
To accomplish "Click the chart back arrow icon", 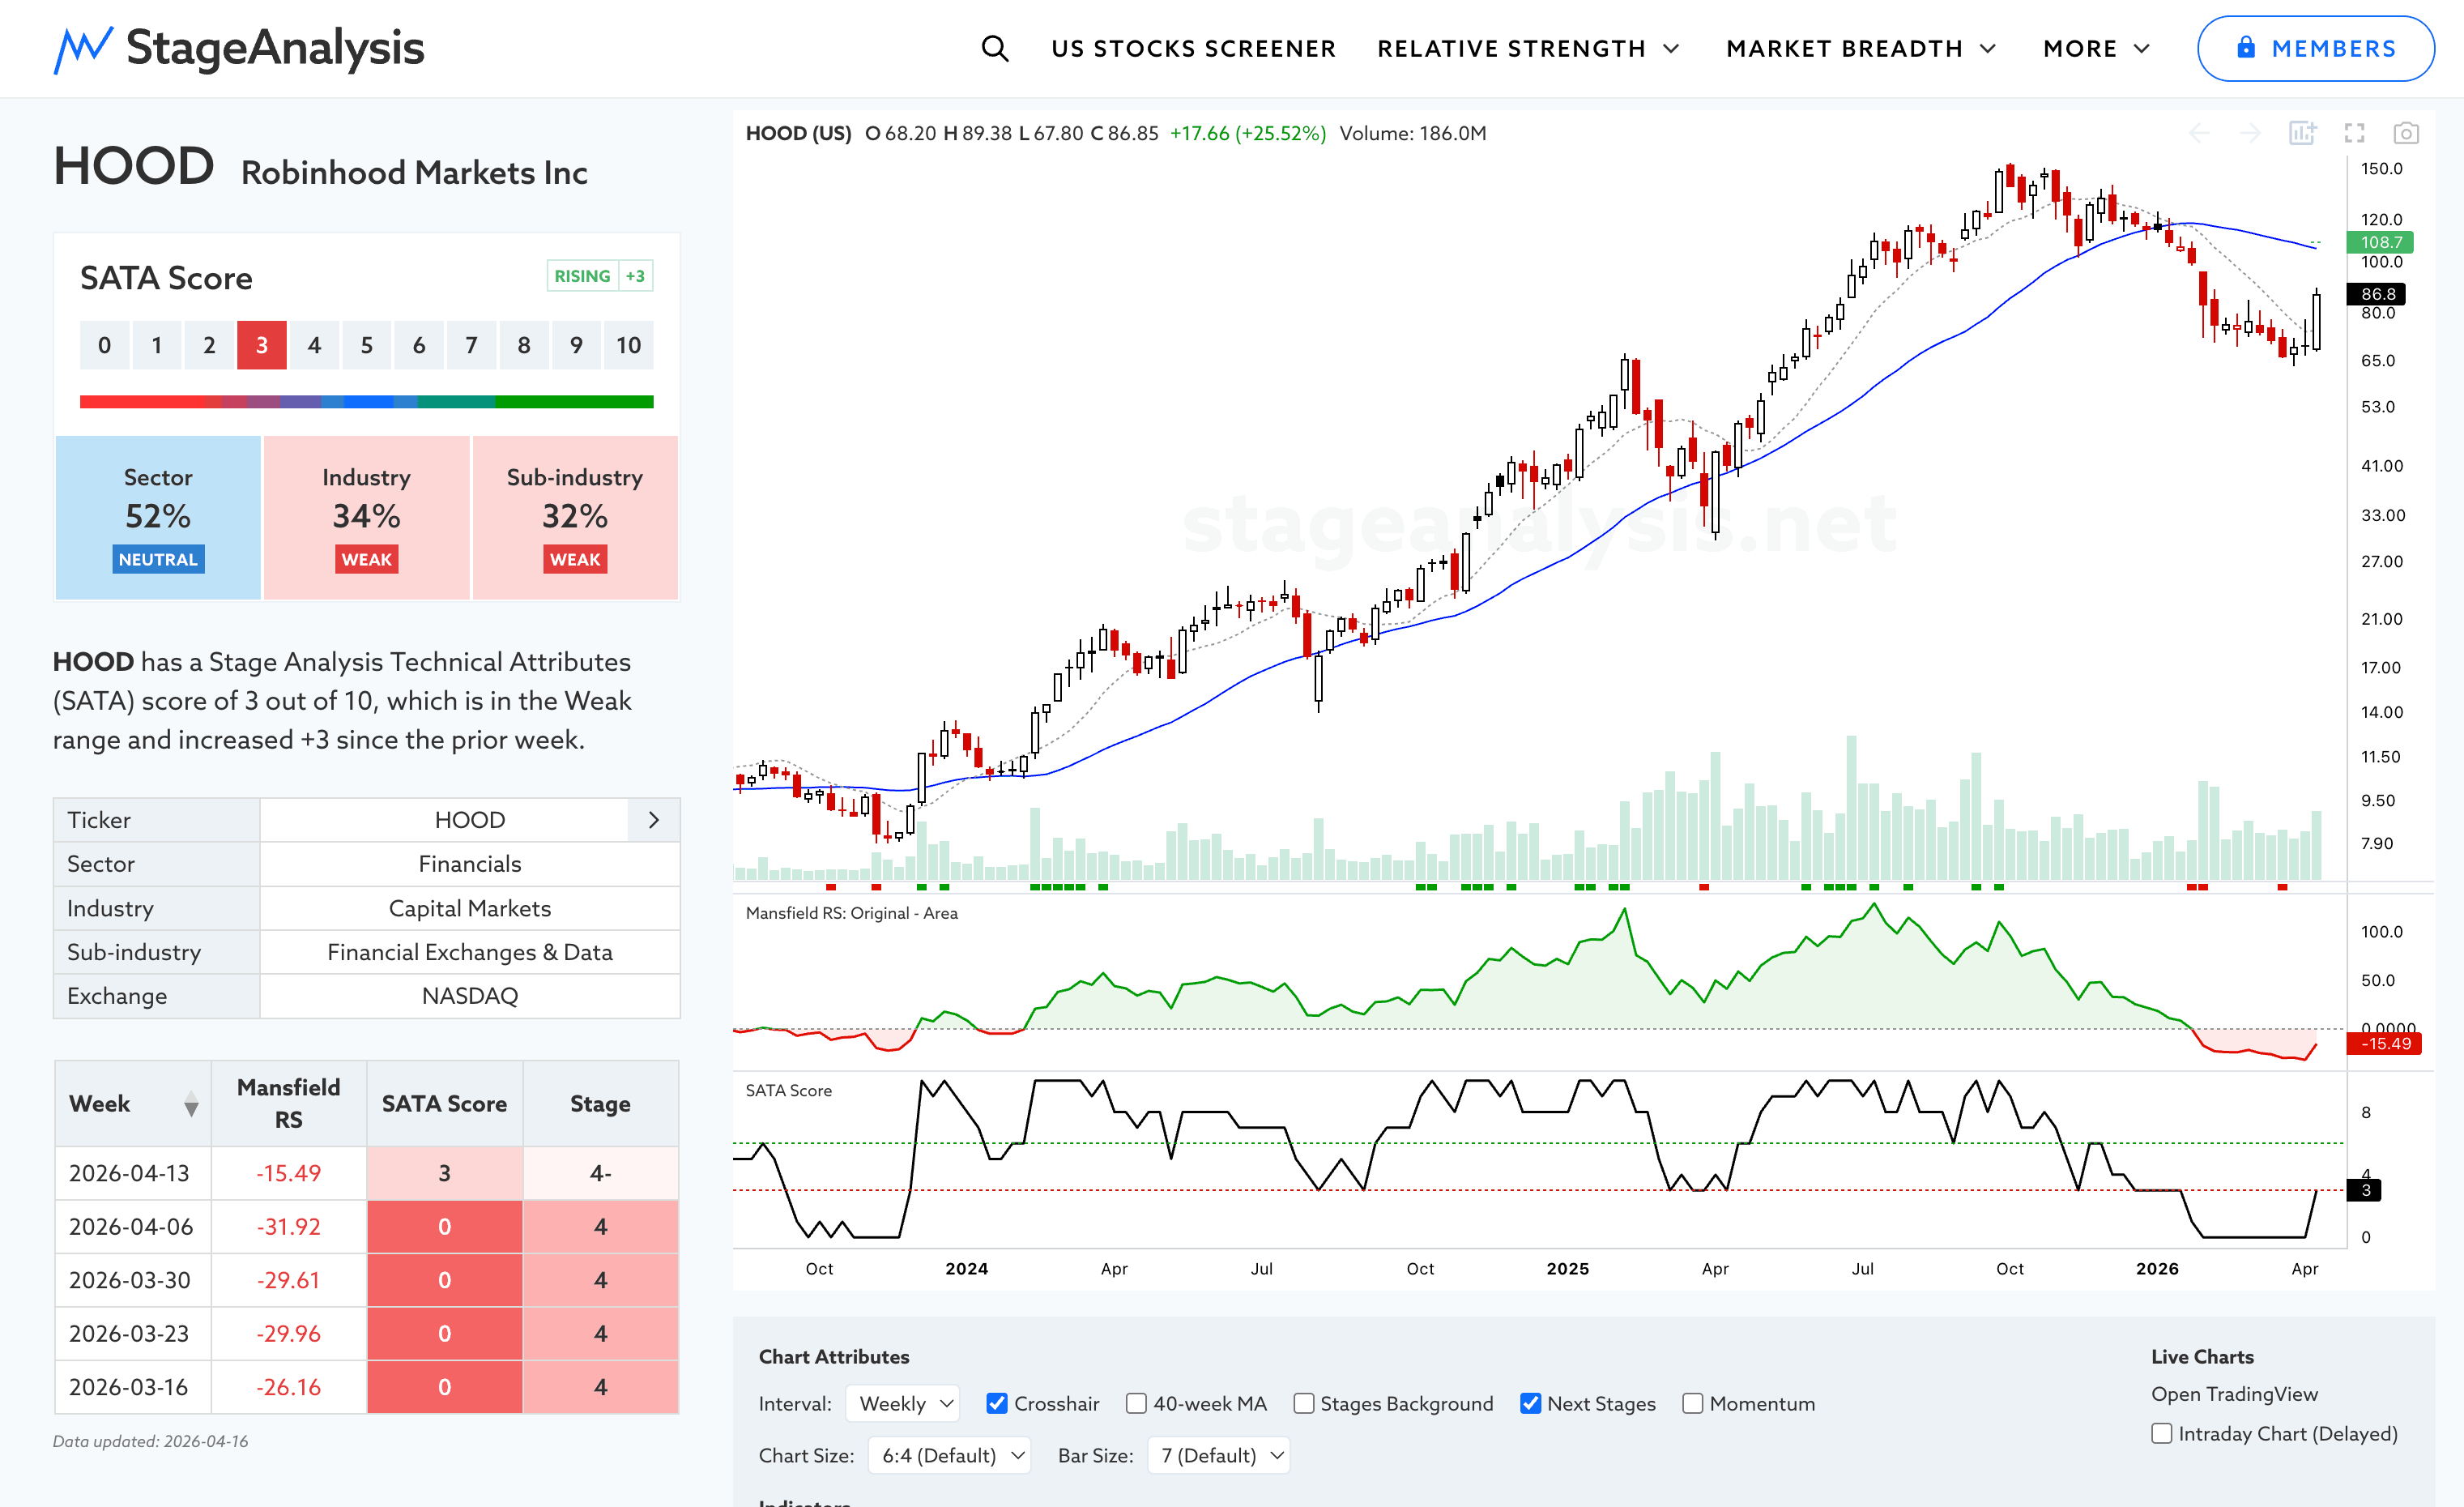I will (x=2199, y=133).
